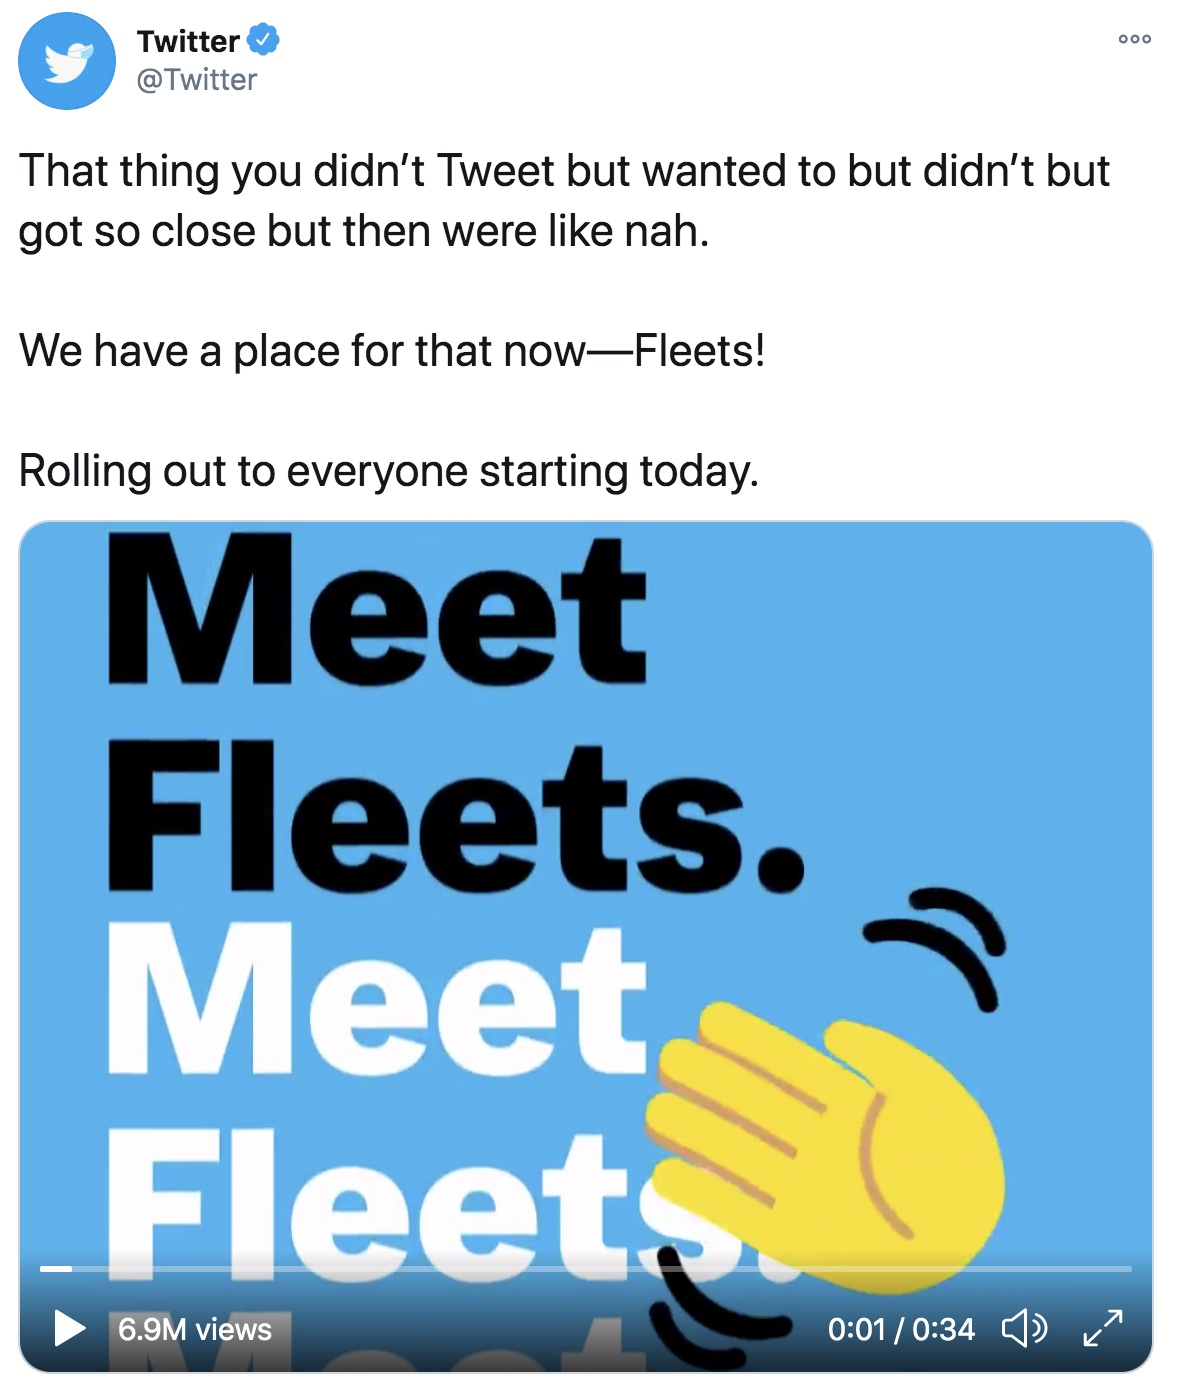Click the 0:01 / 0:34 timestamp
1178x1386 pixels.
pos(901,1329)
